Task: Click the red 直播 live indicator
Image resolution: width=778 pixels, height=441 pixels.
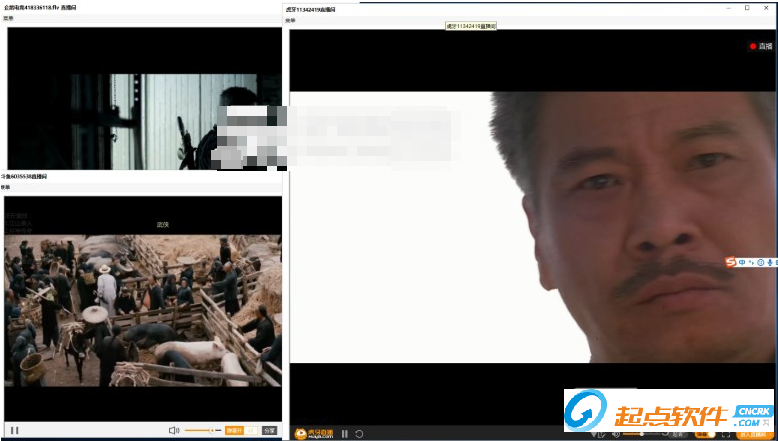Action: click(761, 46)
